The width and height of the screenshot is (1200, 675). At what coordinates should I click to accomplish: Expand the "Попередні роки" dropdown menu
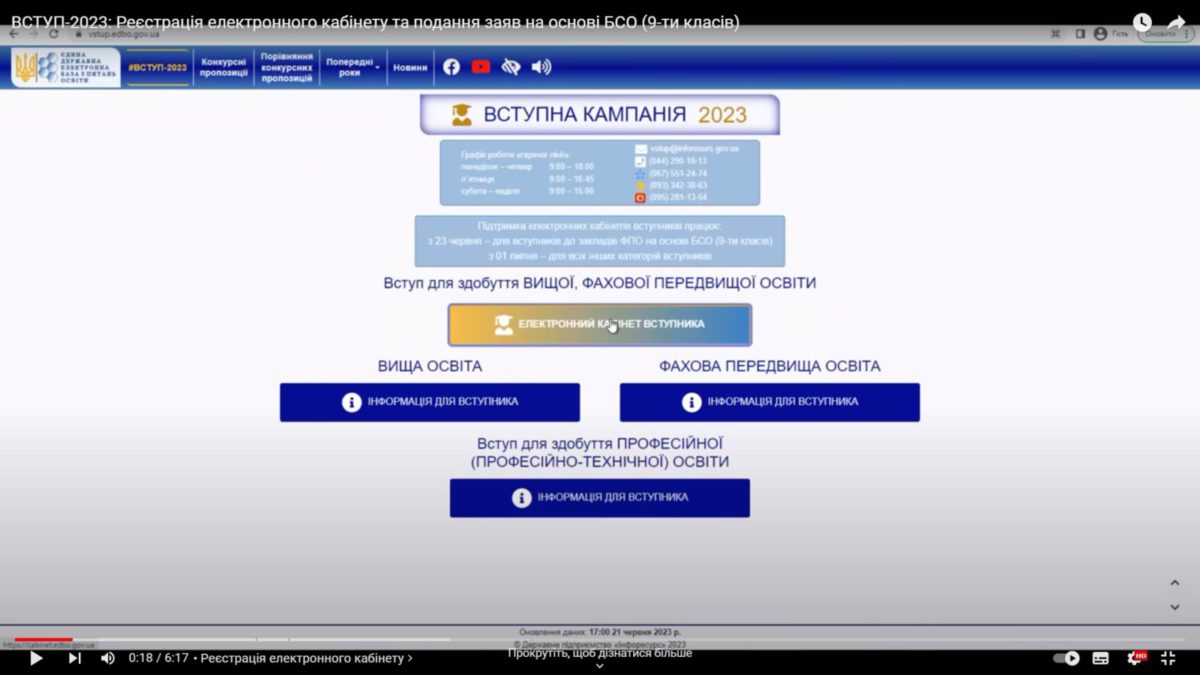[x=352, y=67]
